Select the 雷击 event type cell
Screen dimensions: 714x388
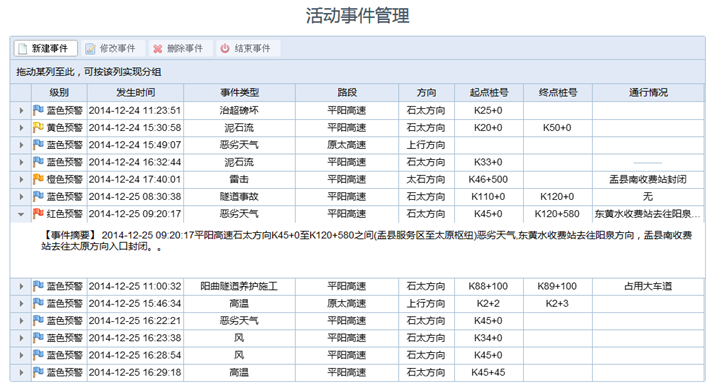point(239,180)
